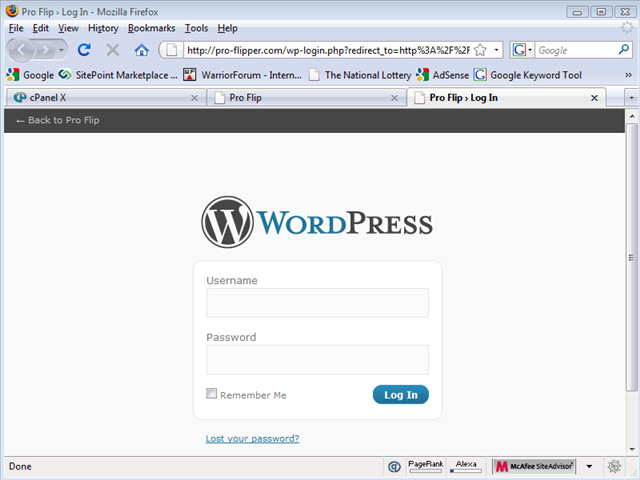Open the File menu
Image resolution: width=640 pixels, height=480 pixels.
point(16,28)
